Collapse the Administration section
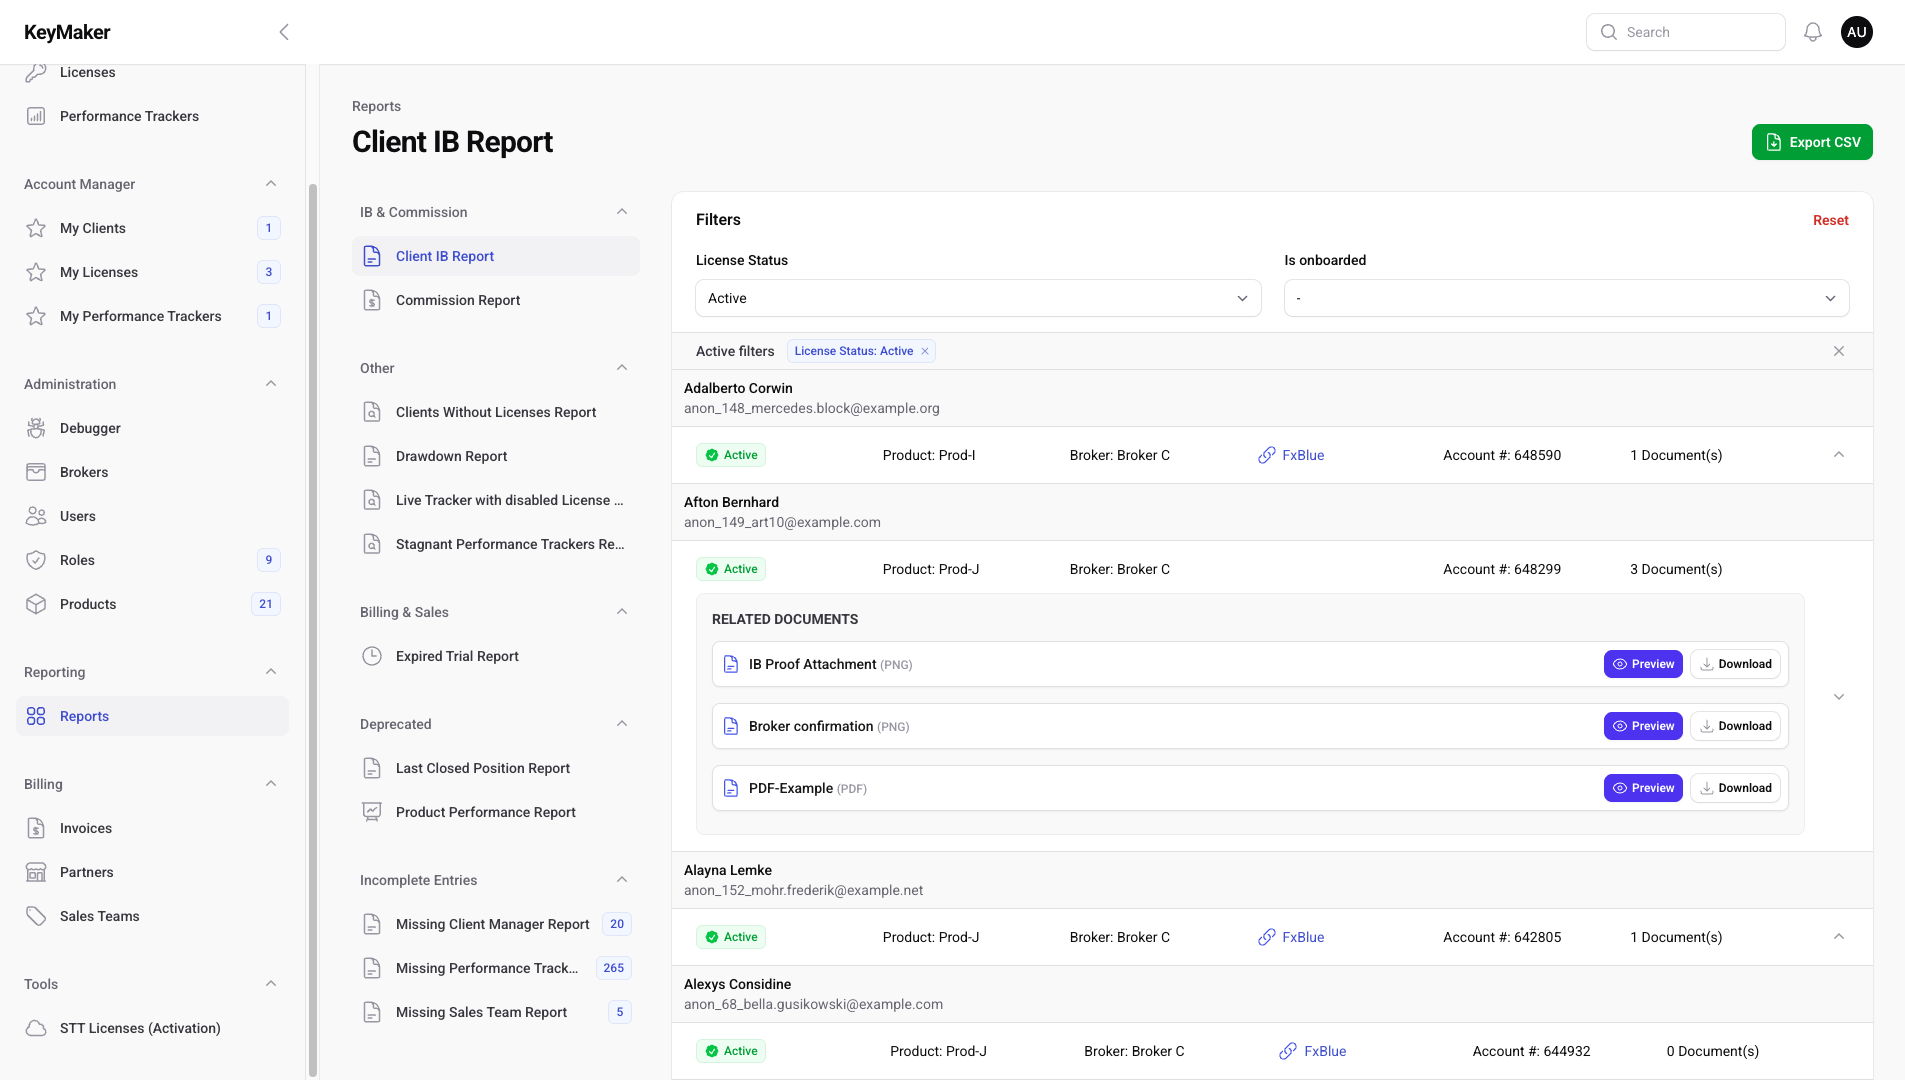 click(271, 384)
